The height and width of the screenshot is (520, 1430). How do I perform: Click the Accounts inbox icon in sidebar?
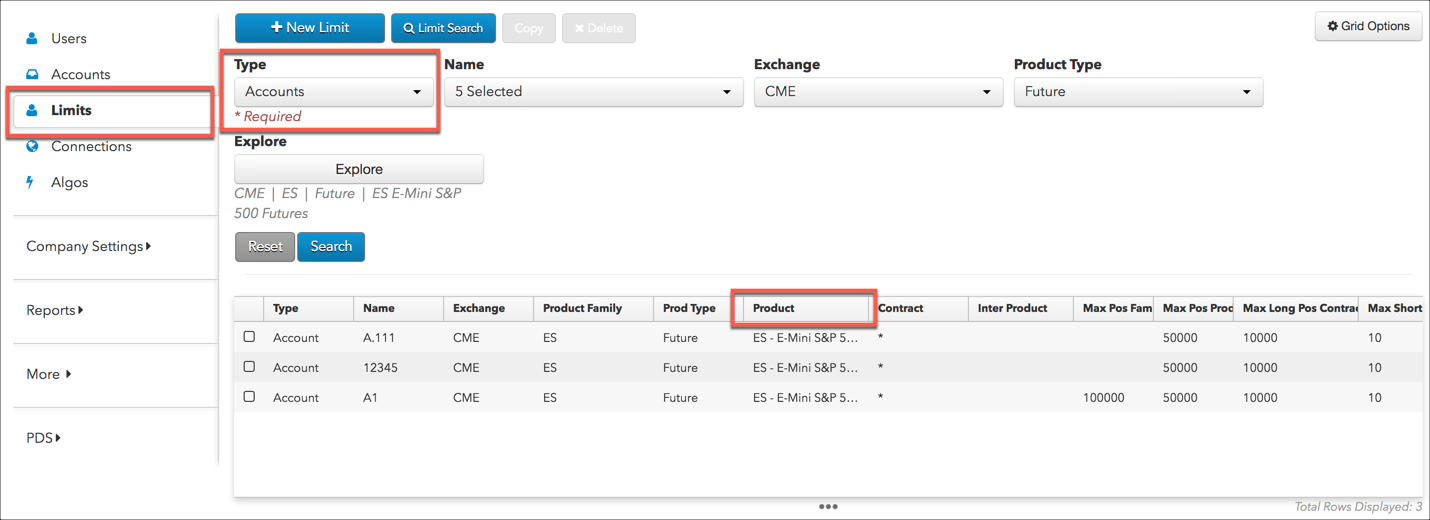pos(32,74)
